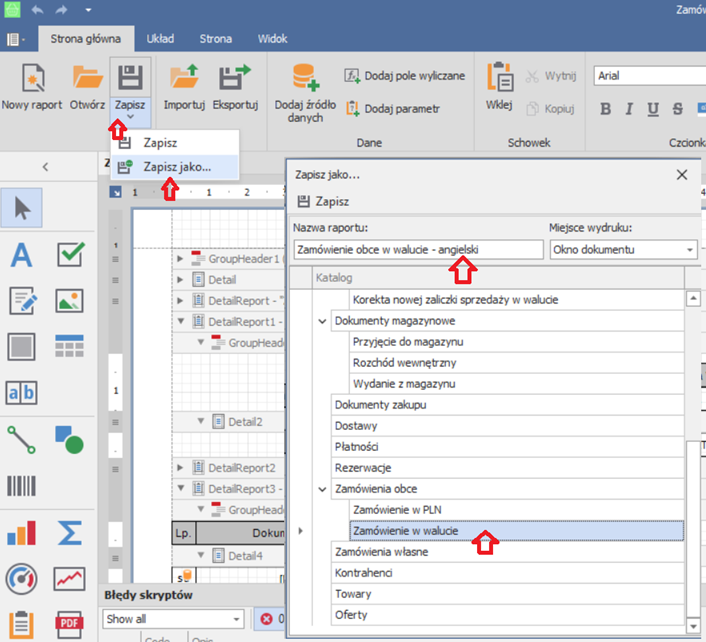The height and width of the screenshot is (642, 706).
Task: Open a report with Otwórz
Action: click(88, 78)
